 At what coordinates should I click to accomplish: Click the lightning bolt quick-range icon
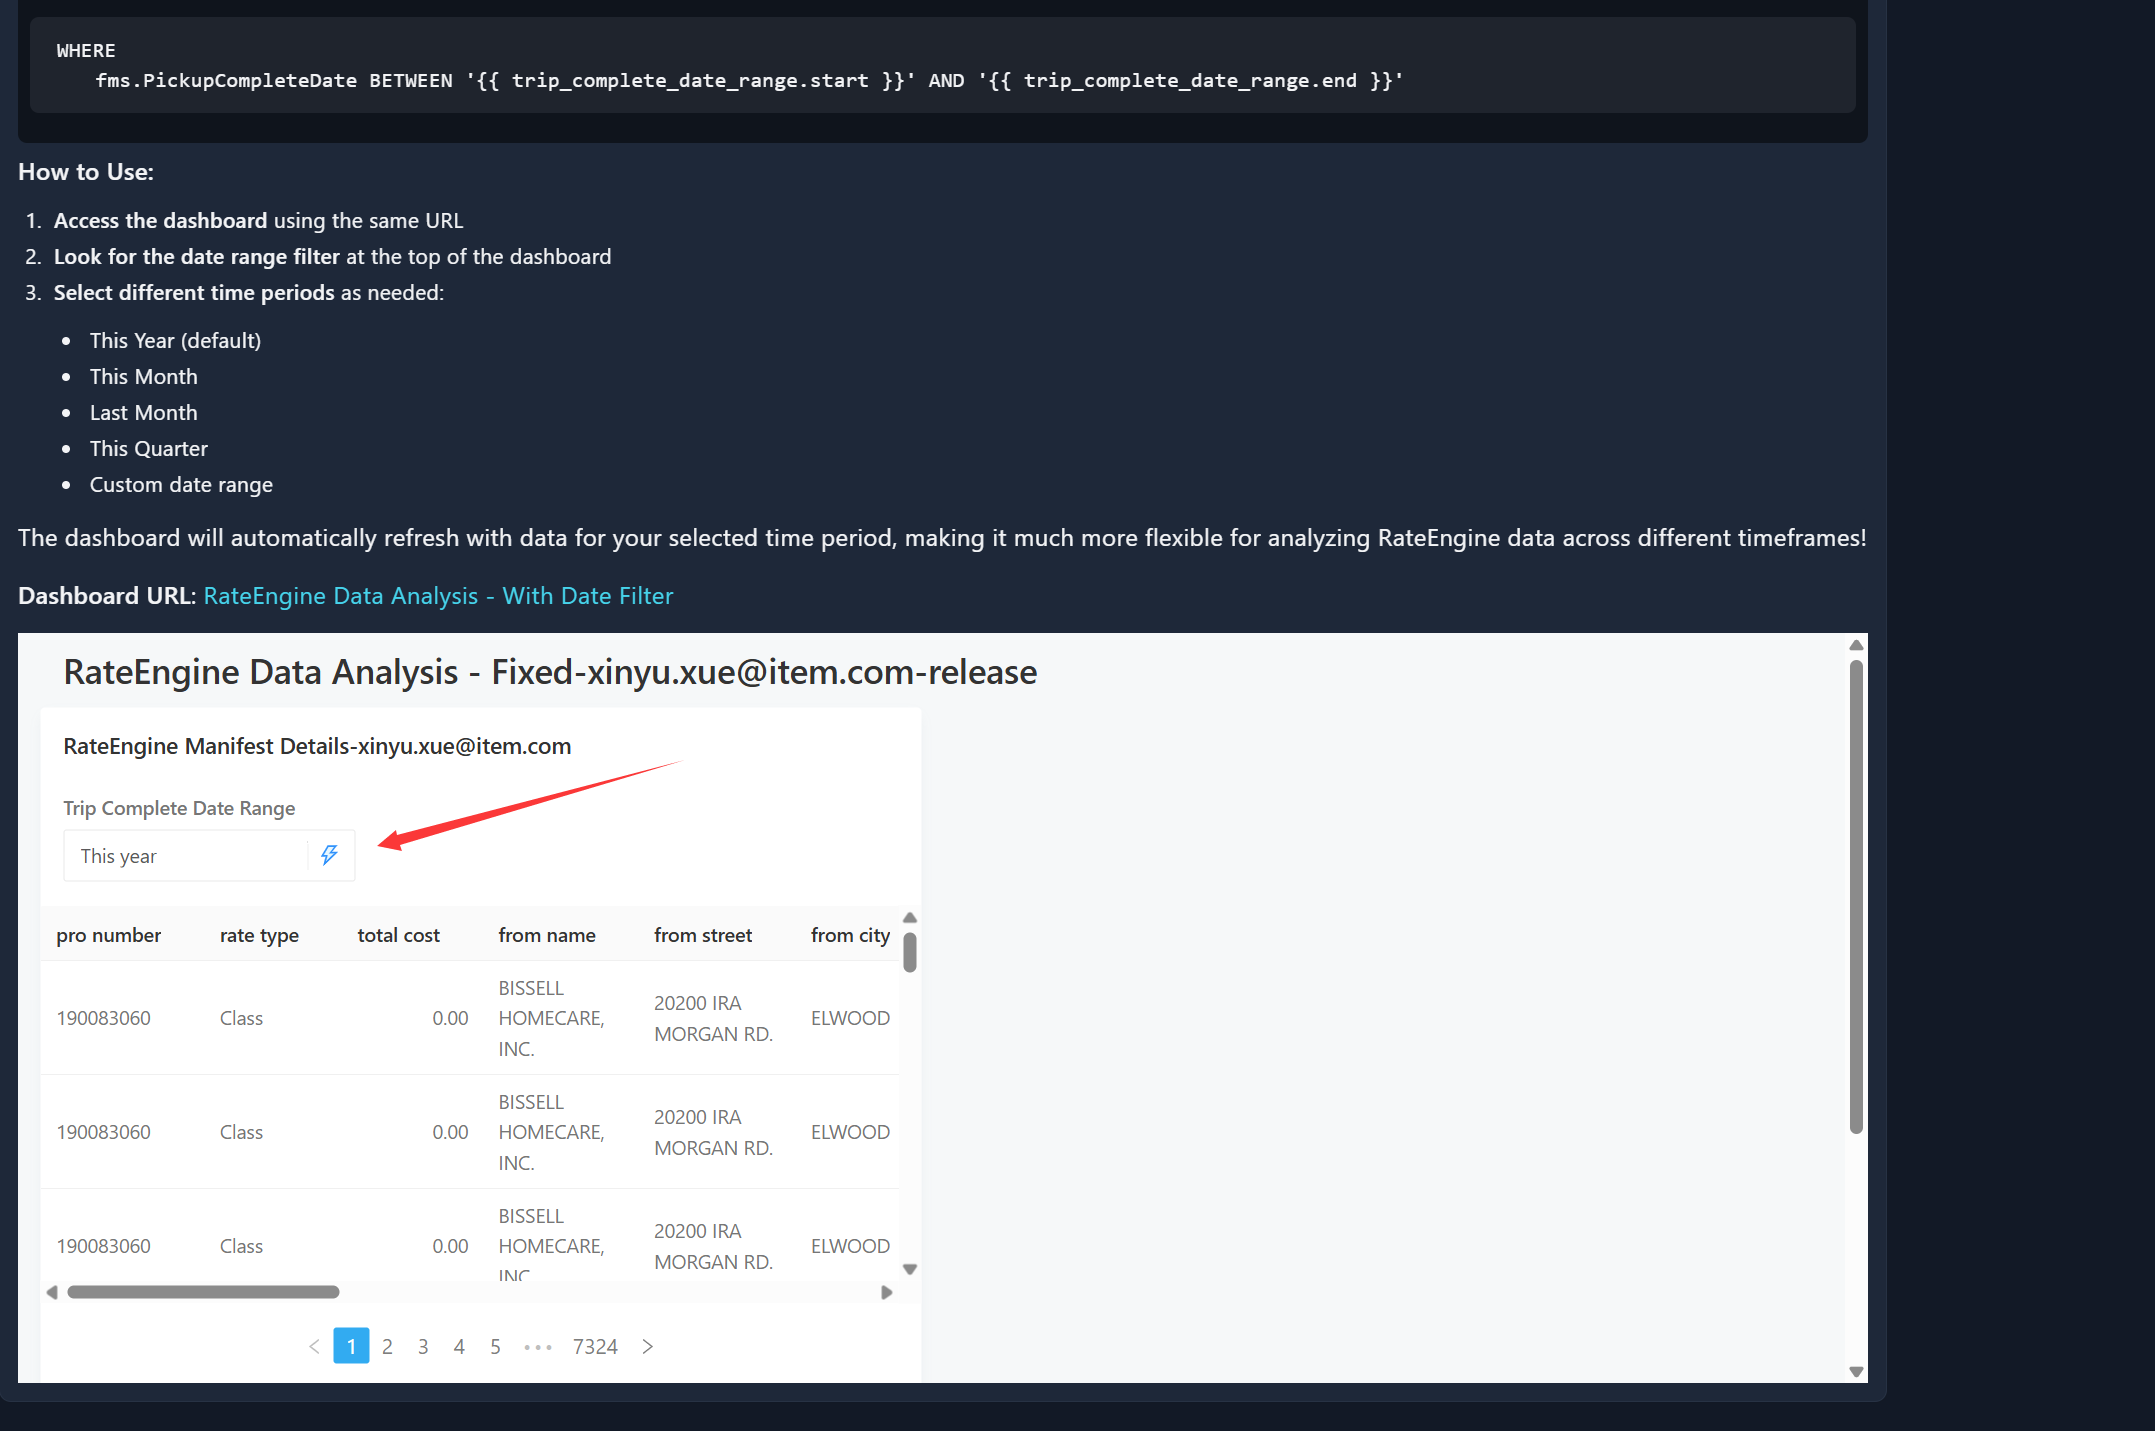coord(329,855)
